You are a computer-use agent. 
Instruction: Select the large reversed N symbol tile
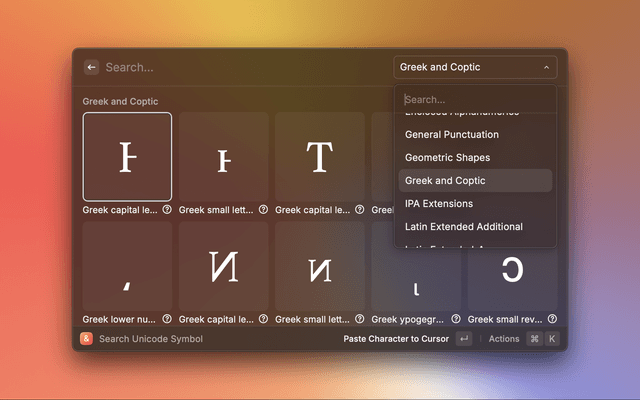[223, 266]
